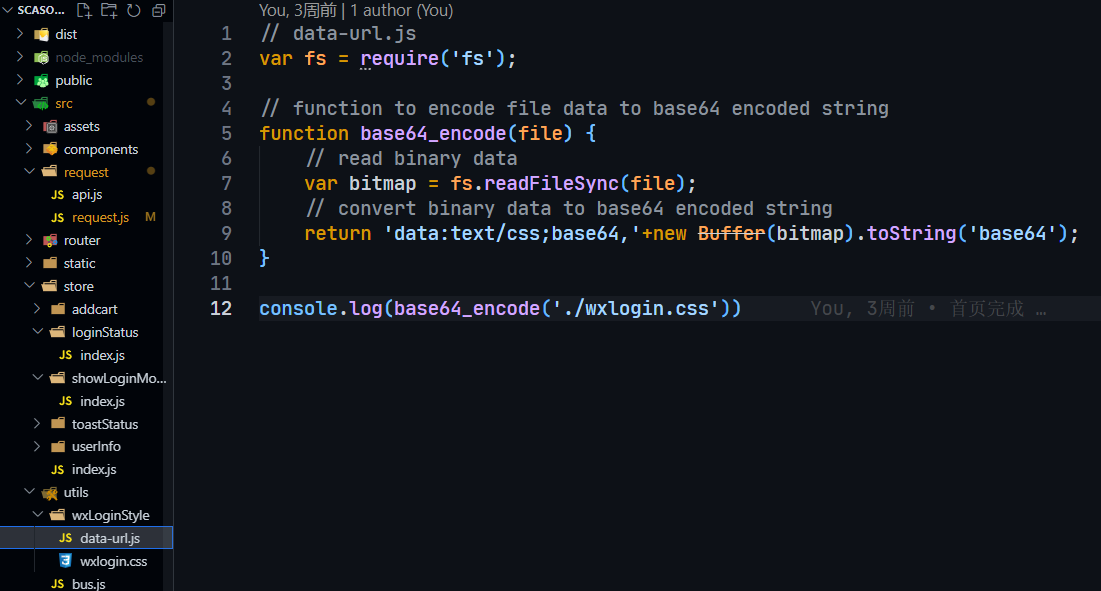Click the '1 author (You)' CodeLens link

401,11
